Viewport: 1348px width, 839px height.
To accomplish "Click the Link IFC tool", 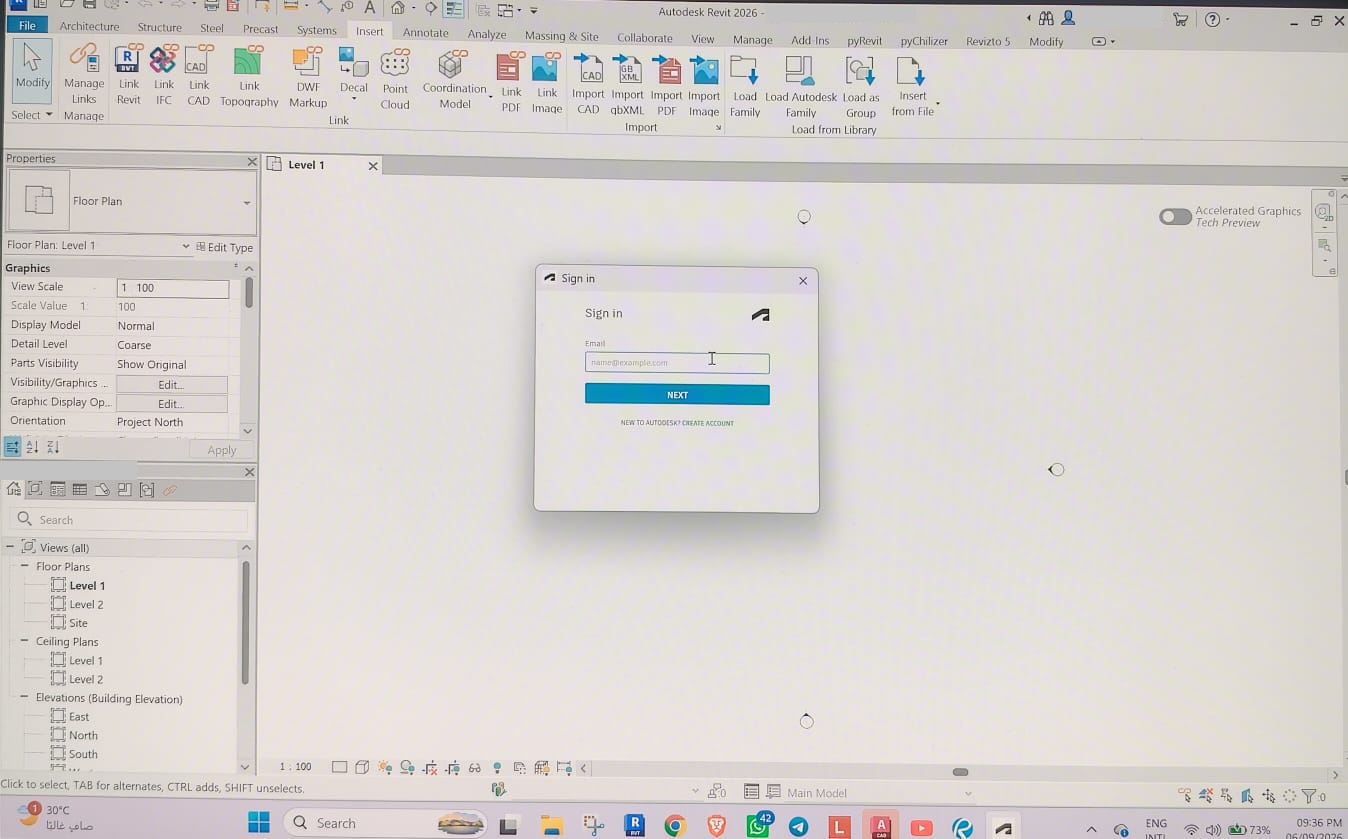I will 163,75.
